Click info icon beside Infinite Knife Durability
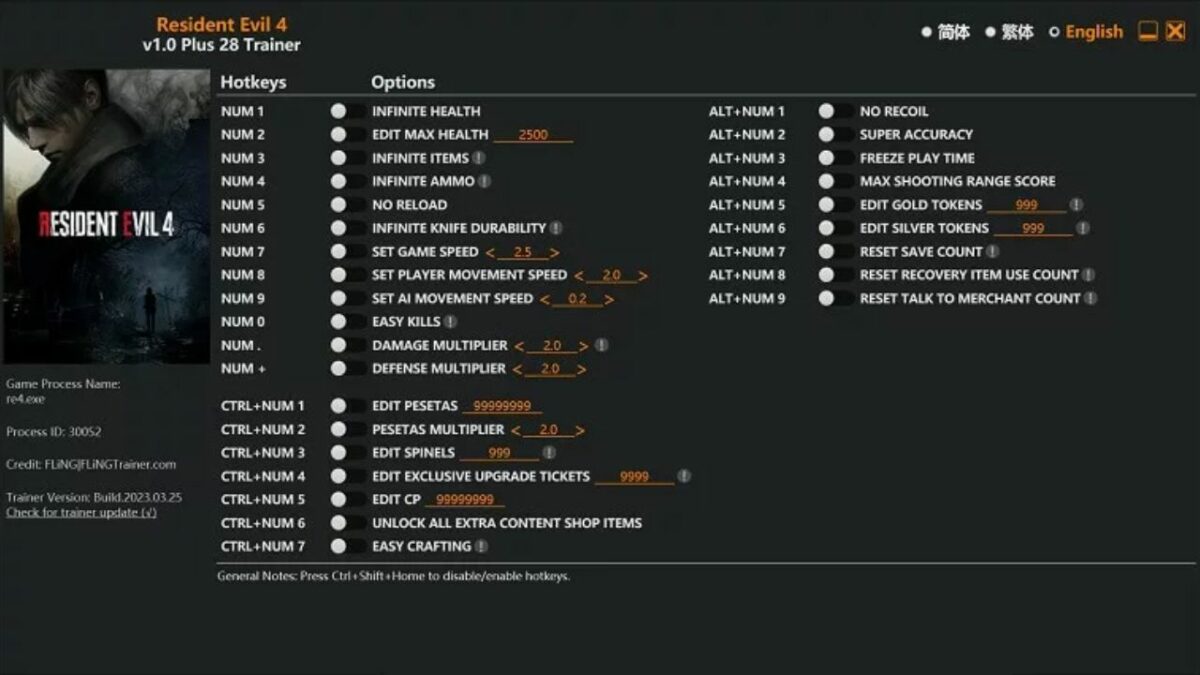The height and width of the screenshot is (675, 1200). pyautogui.click(x=556, y=228)
